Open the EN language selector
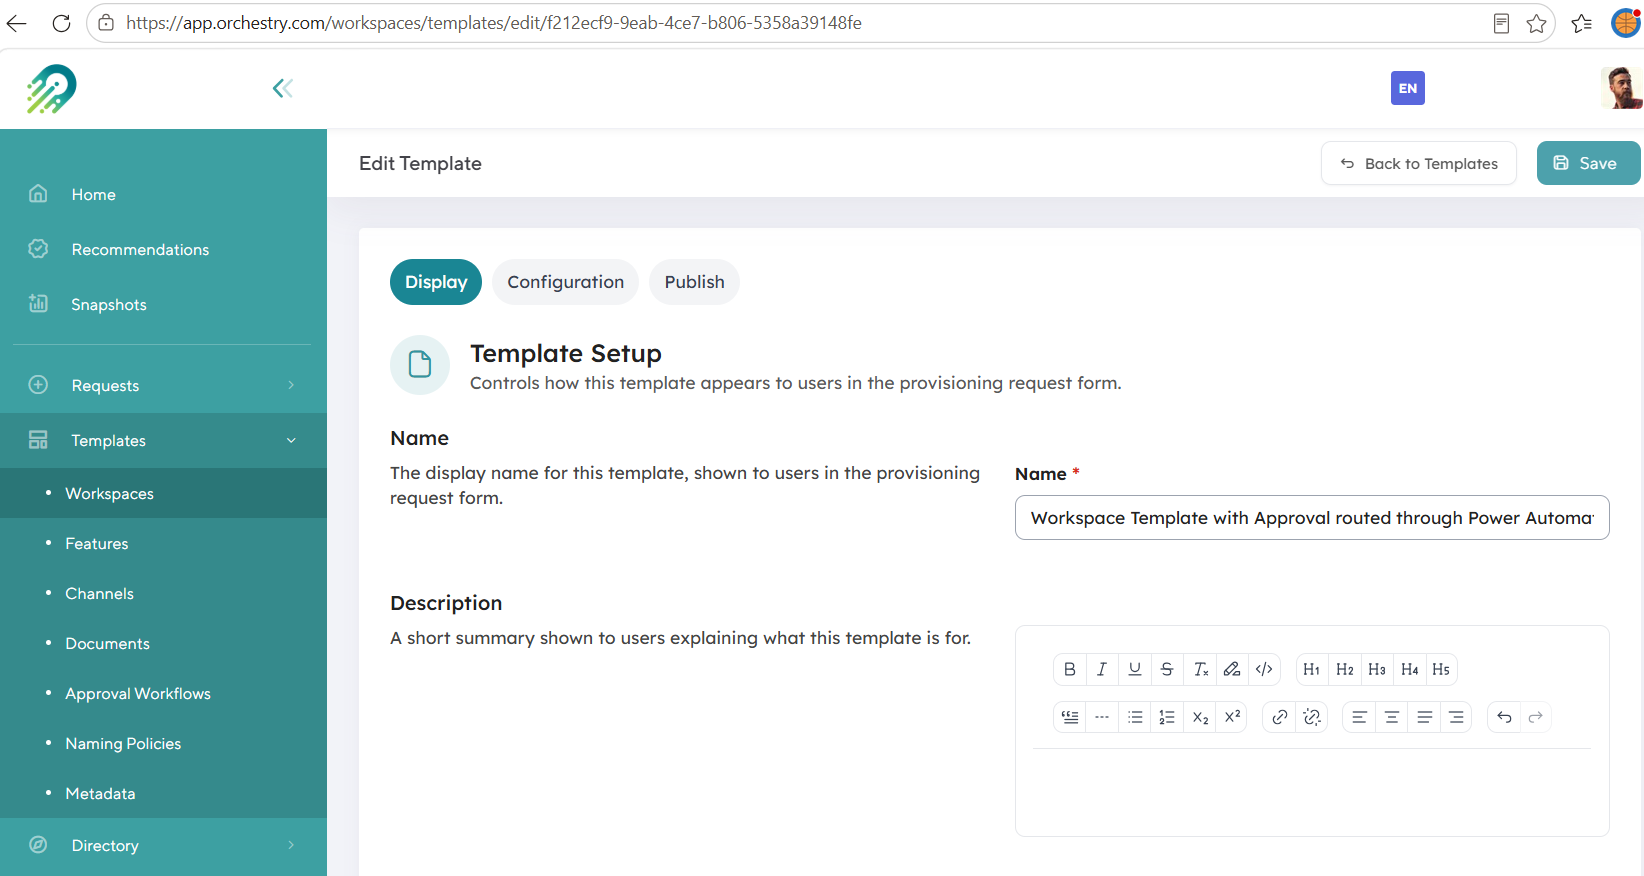 1408,88
